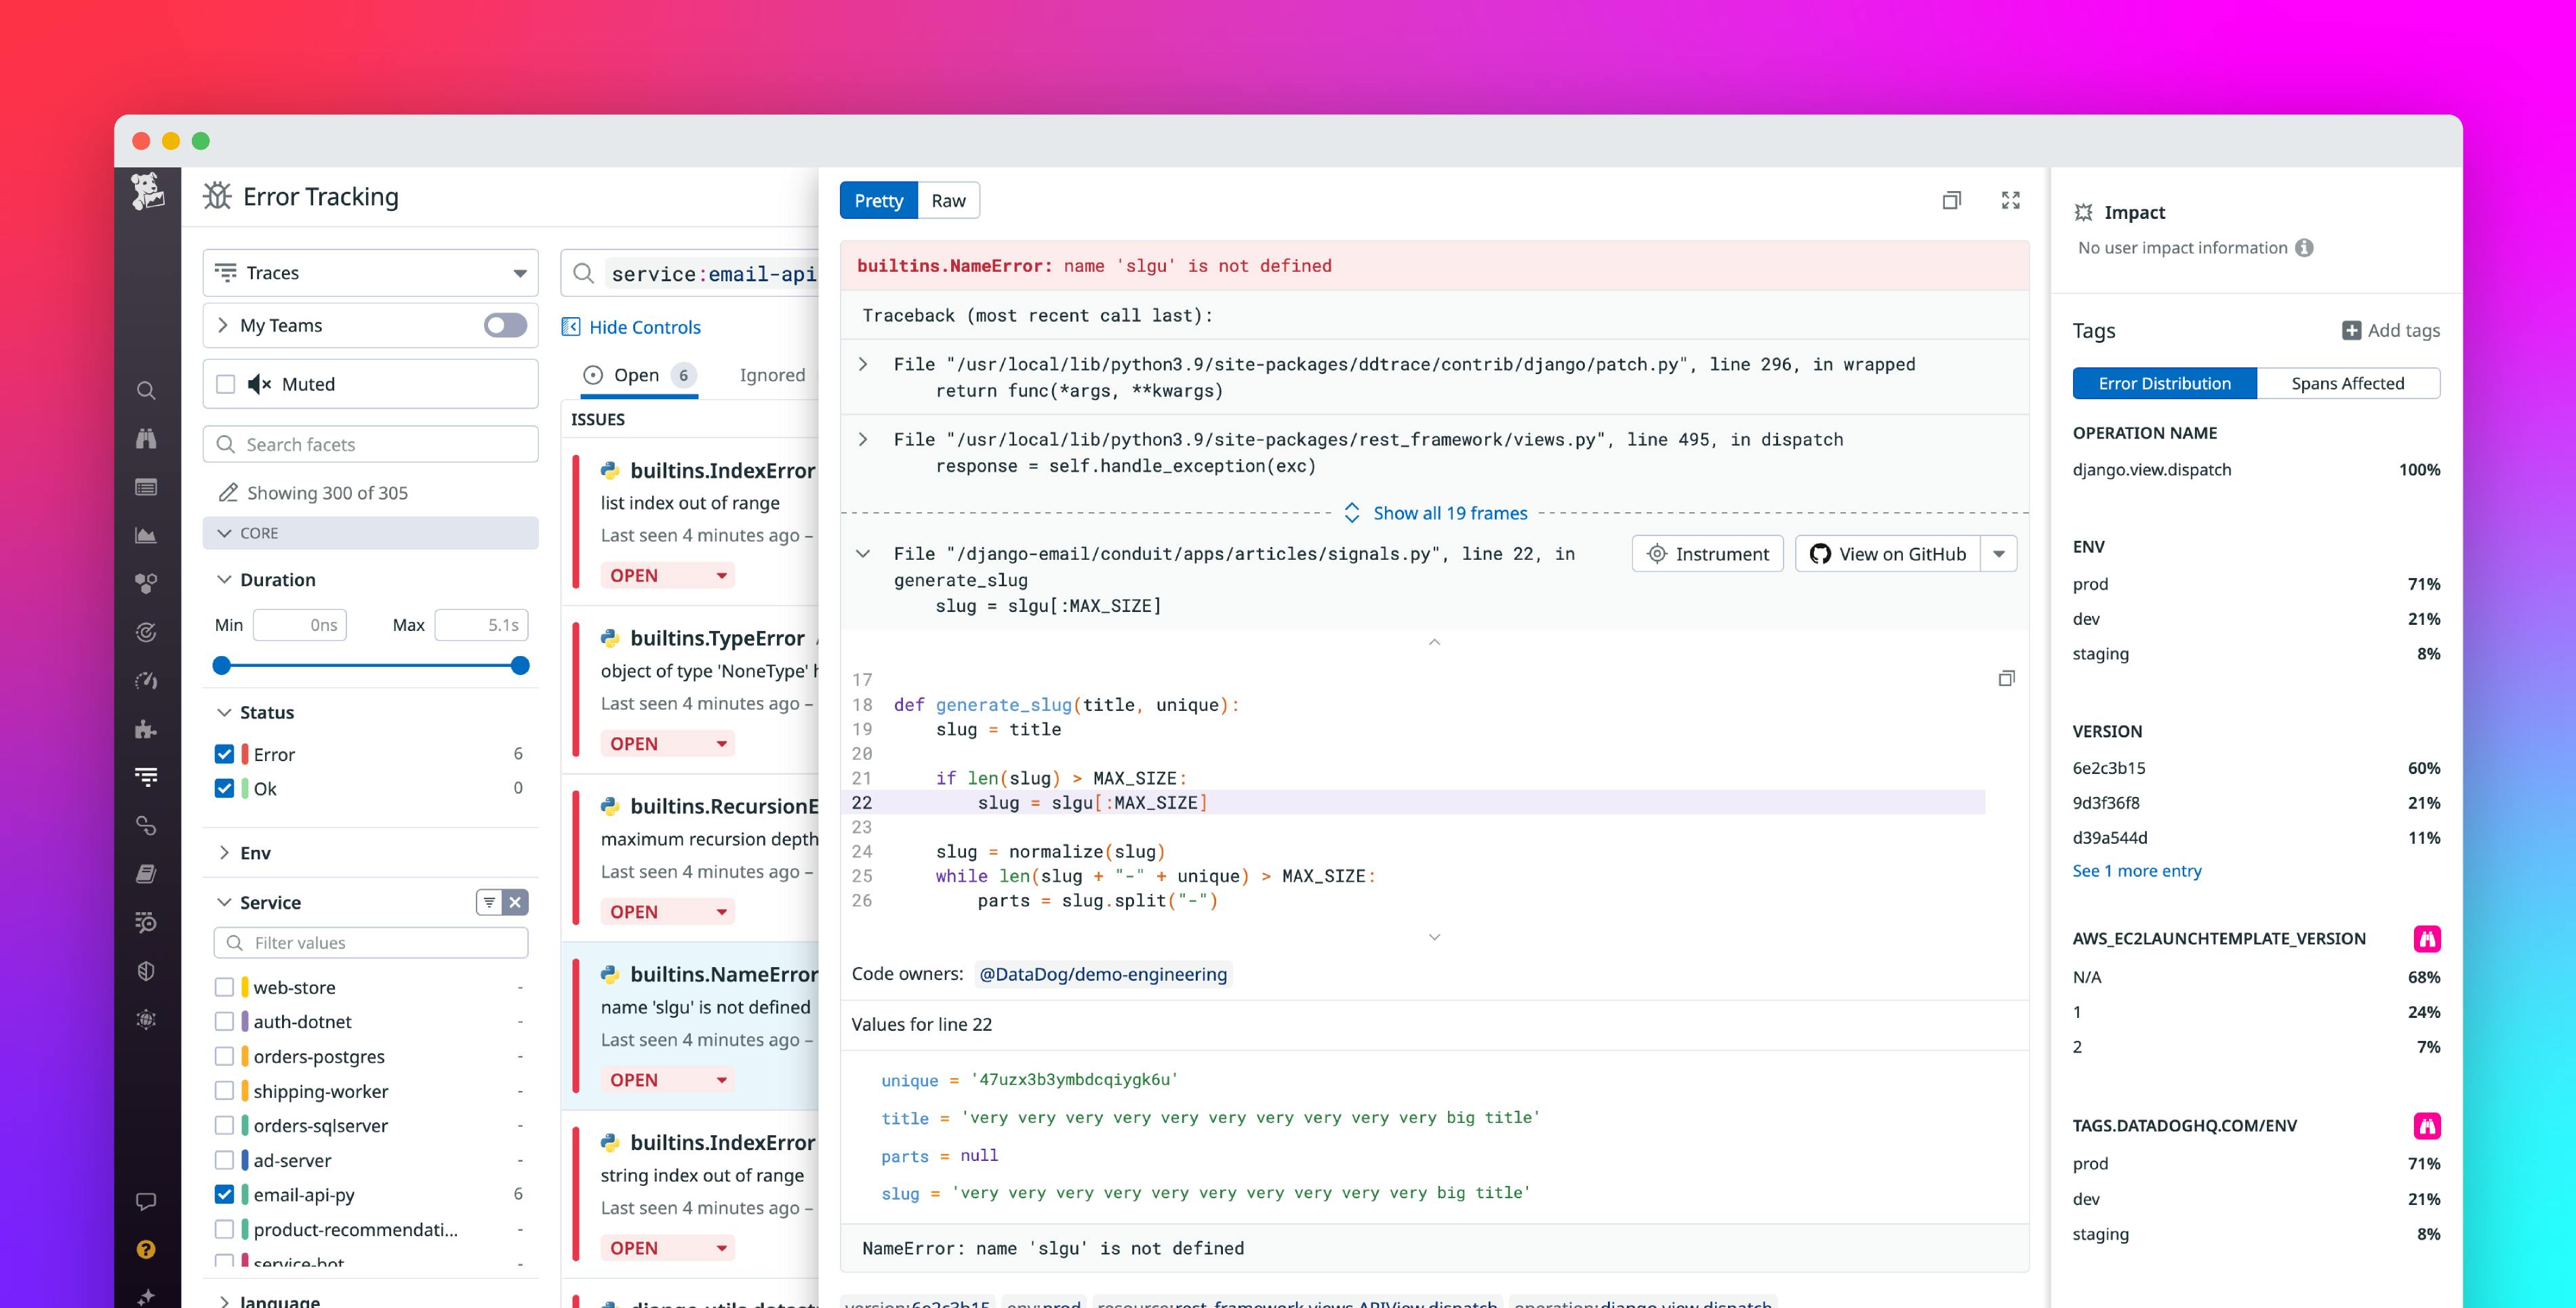Switch to the Raw tab
Screen dimensions: 2576x1308
coord(947,200)
